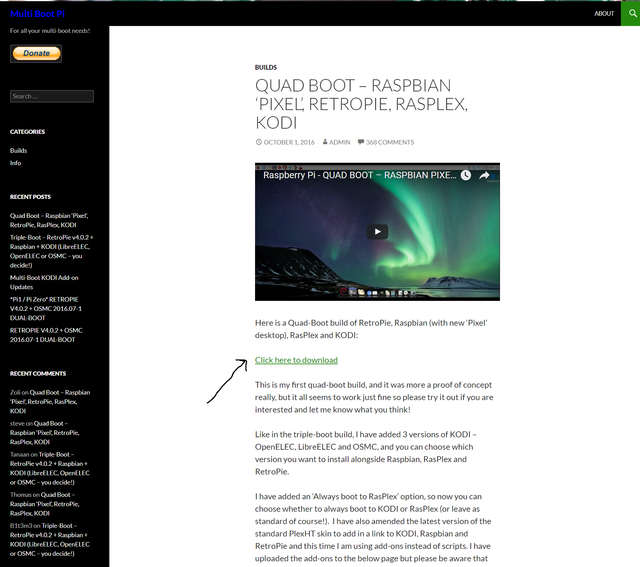Click the person icon beside ADMIN

pos(325,142)
